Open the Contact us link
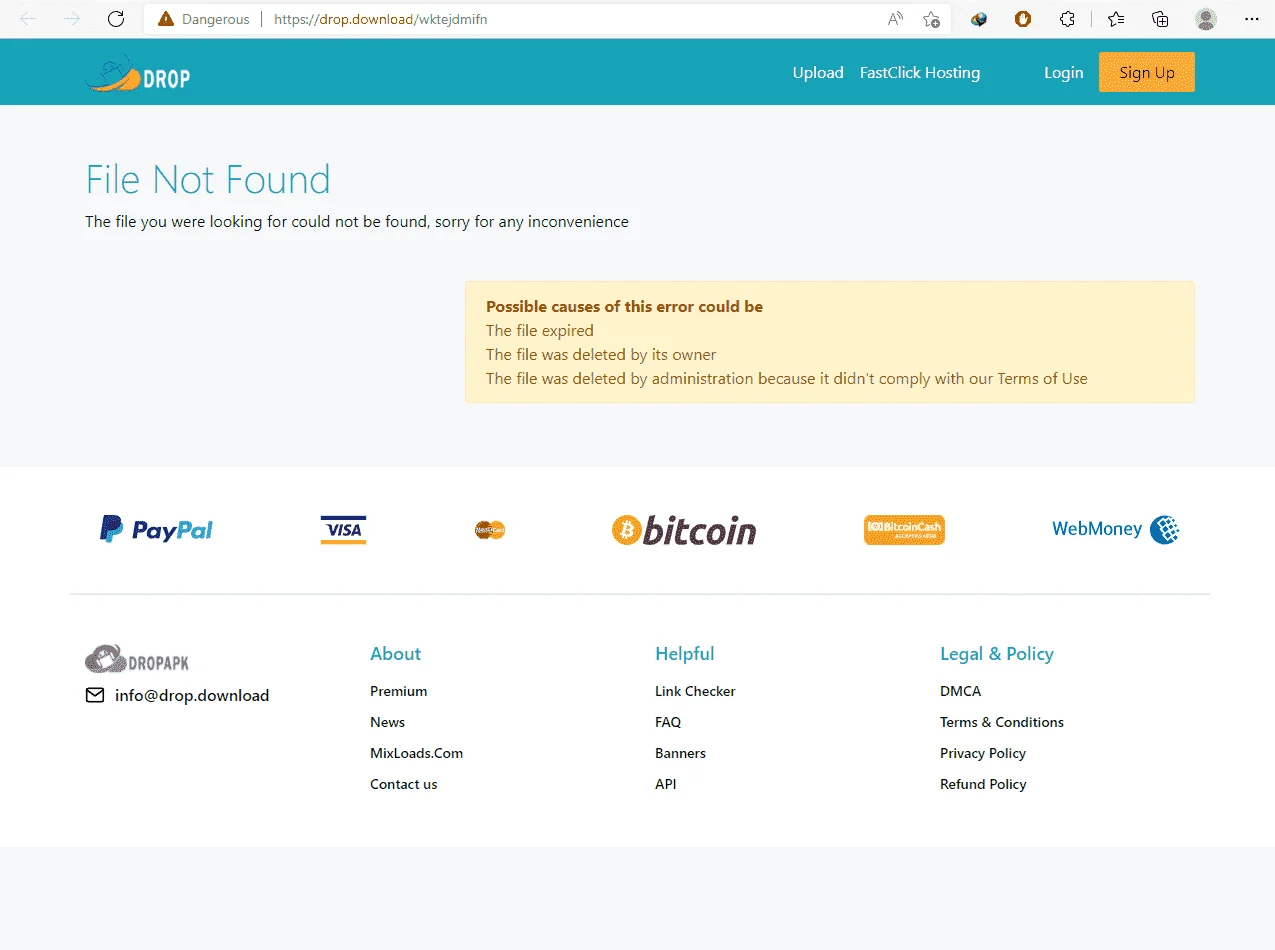1275x950 pixels. tap(403, 784)
